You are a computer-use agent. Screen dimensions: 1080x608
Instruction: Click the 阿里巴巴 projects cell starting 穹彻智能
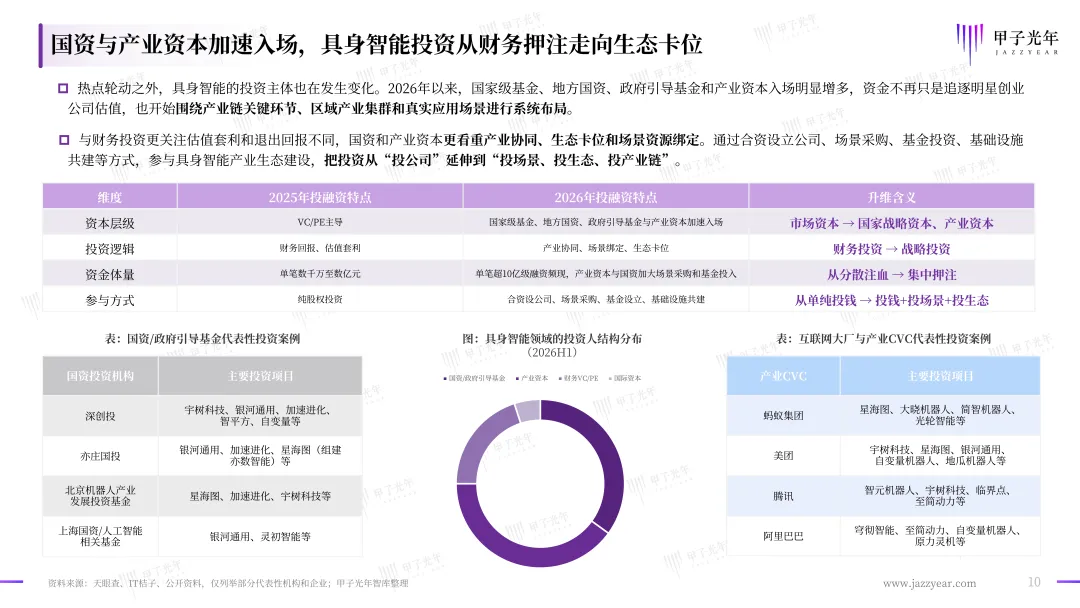940,535
